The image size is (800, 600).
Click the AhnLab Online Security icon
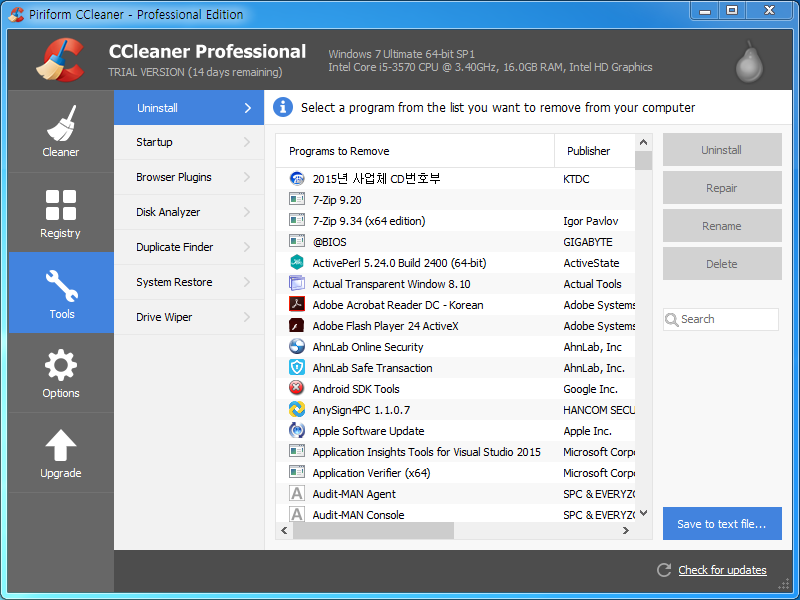pos(297,346)
